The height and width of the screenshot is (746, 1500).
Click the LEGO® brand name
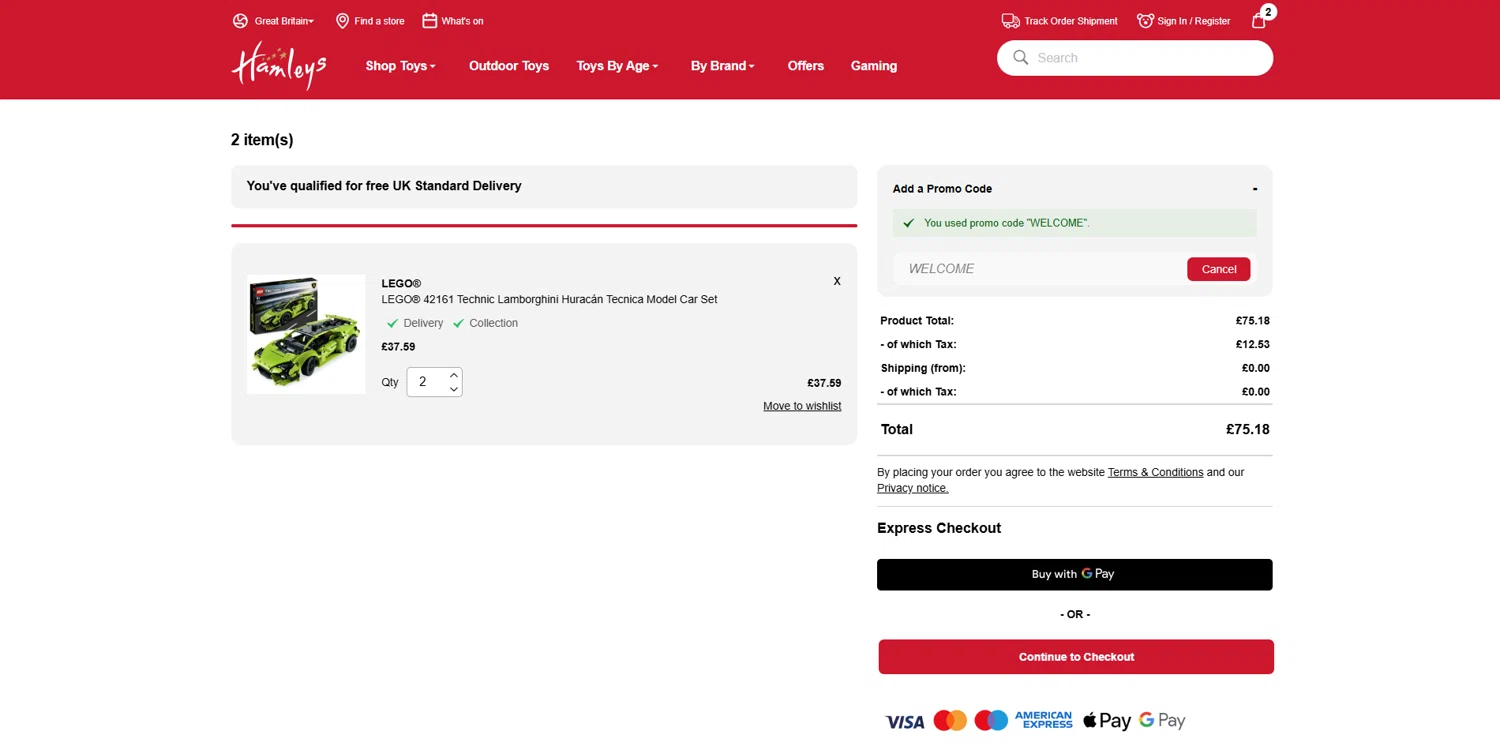coord(401,284)
